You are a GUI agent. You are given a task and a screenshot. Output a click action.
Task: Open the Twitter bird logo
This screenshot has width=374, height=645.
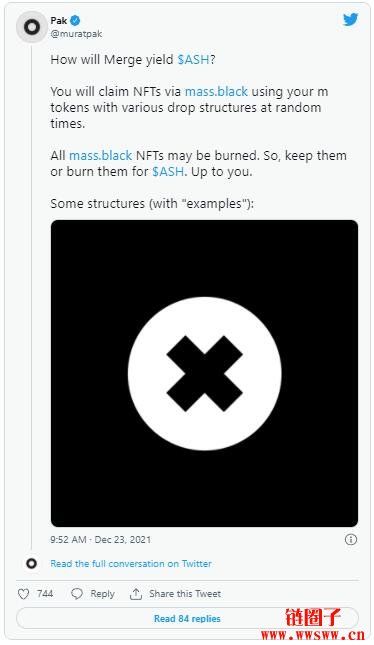(350, 19)
